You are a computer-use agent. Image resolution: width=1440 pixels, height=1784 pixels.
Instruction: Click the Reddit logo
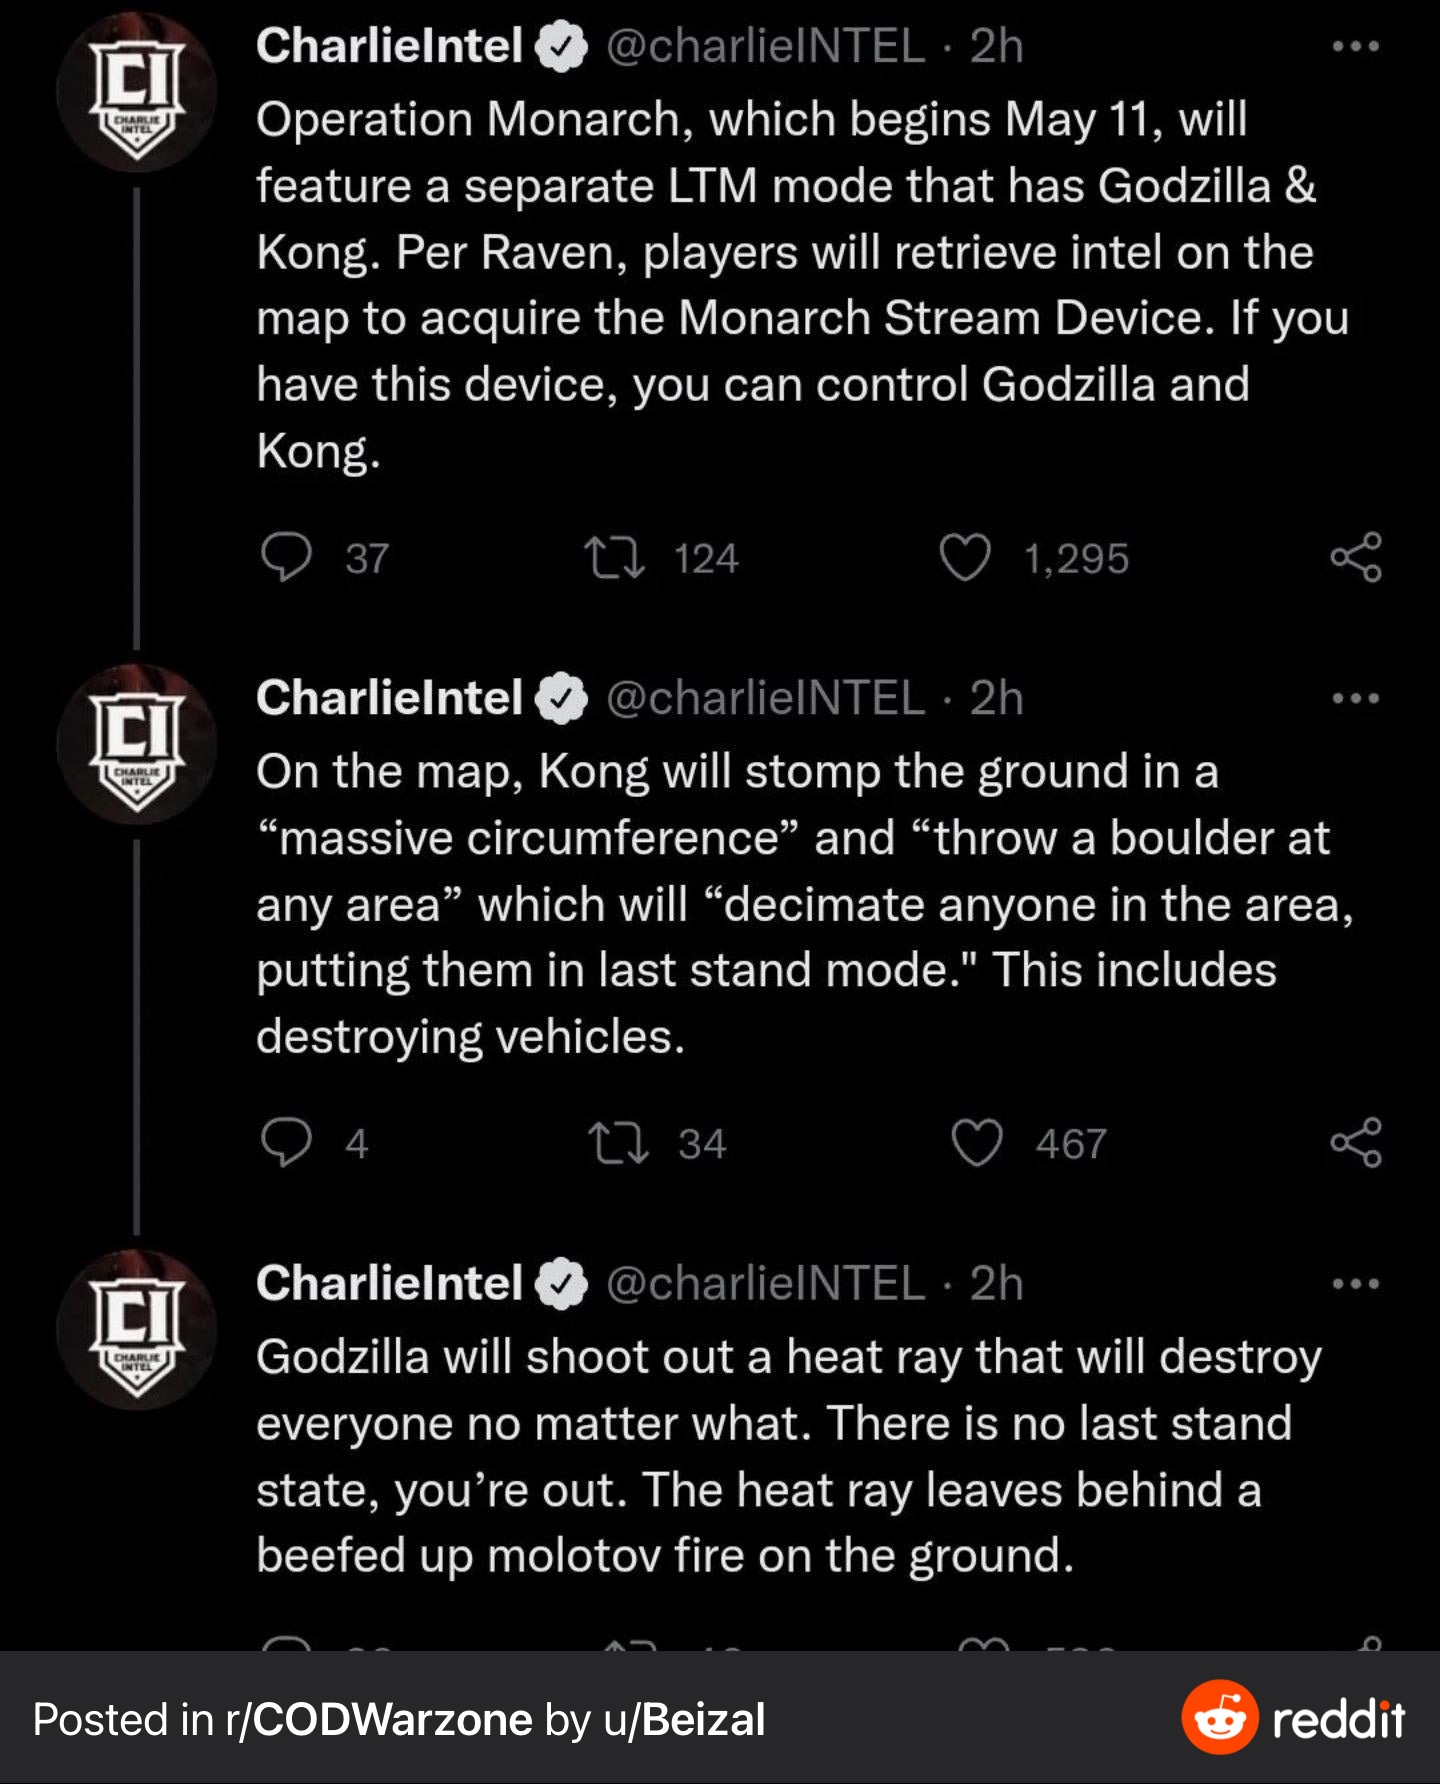coord(1294,1718)
